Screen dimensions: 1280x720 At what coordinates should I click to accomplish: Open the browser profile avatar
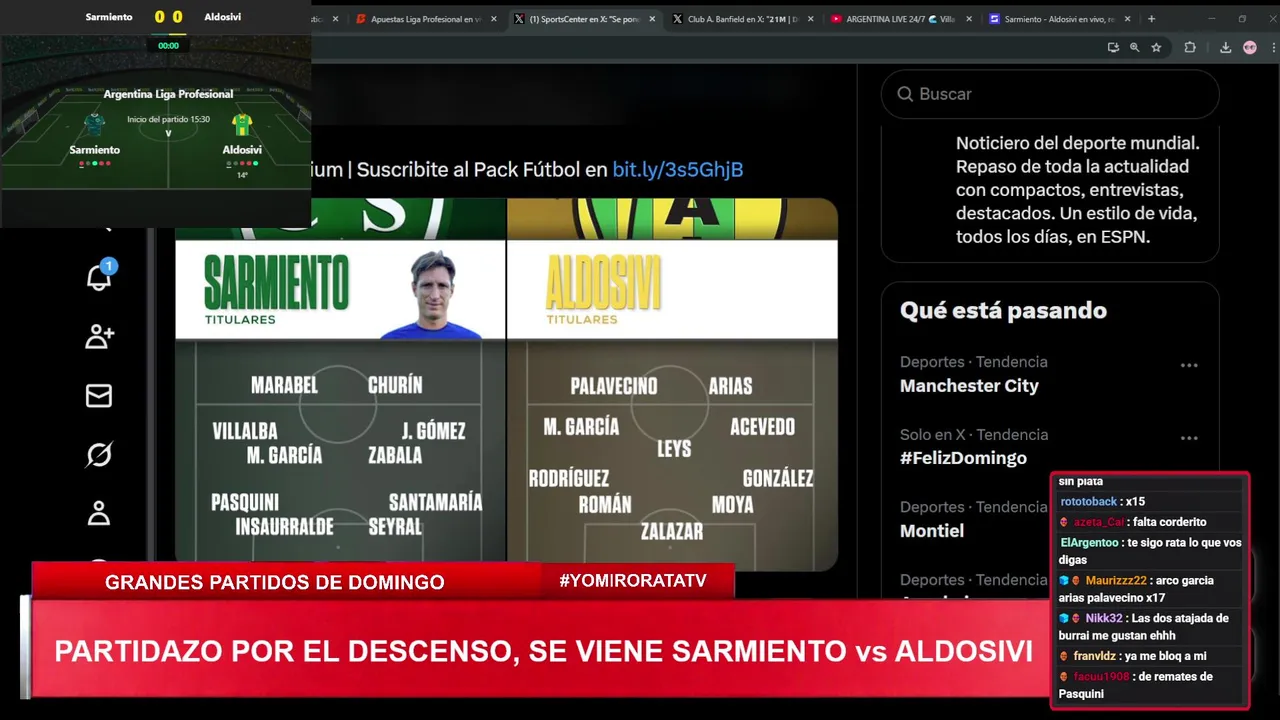[1249, 47]
